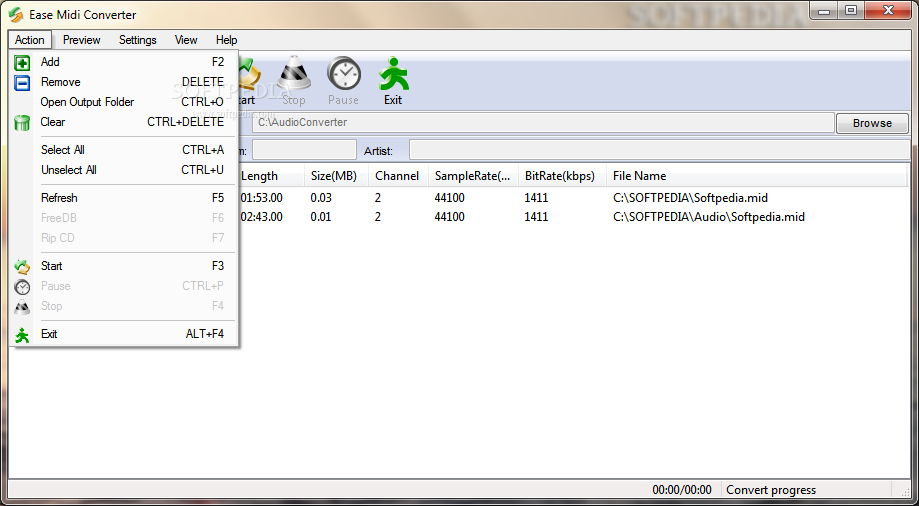Viewport: 919px width, 506px height.
Task: Select file C:\SOFTPEDIA\Softpedia.mid row
Action: click(690, 198)
